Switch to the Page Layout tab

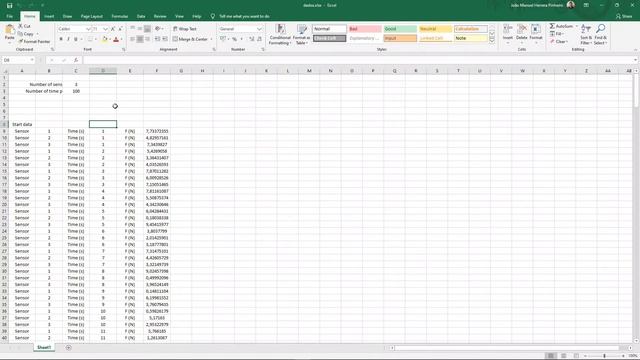(92, 16)
